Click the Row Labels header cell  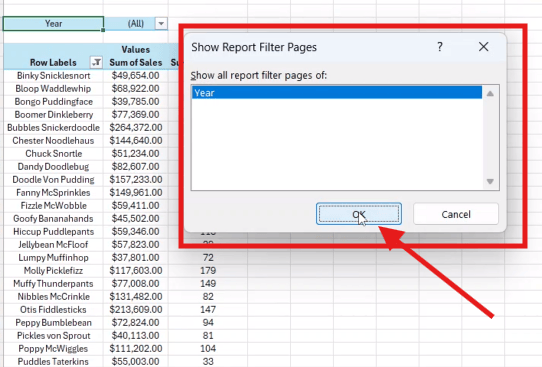click(x=53, y=63)
